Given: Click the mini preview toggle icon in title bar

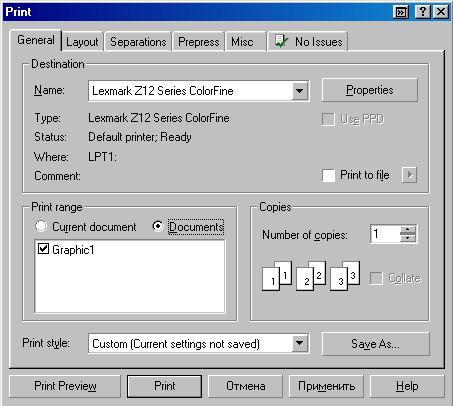Looking at the screenshot, I should (x=401, y=12).
